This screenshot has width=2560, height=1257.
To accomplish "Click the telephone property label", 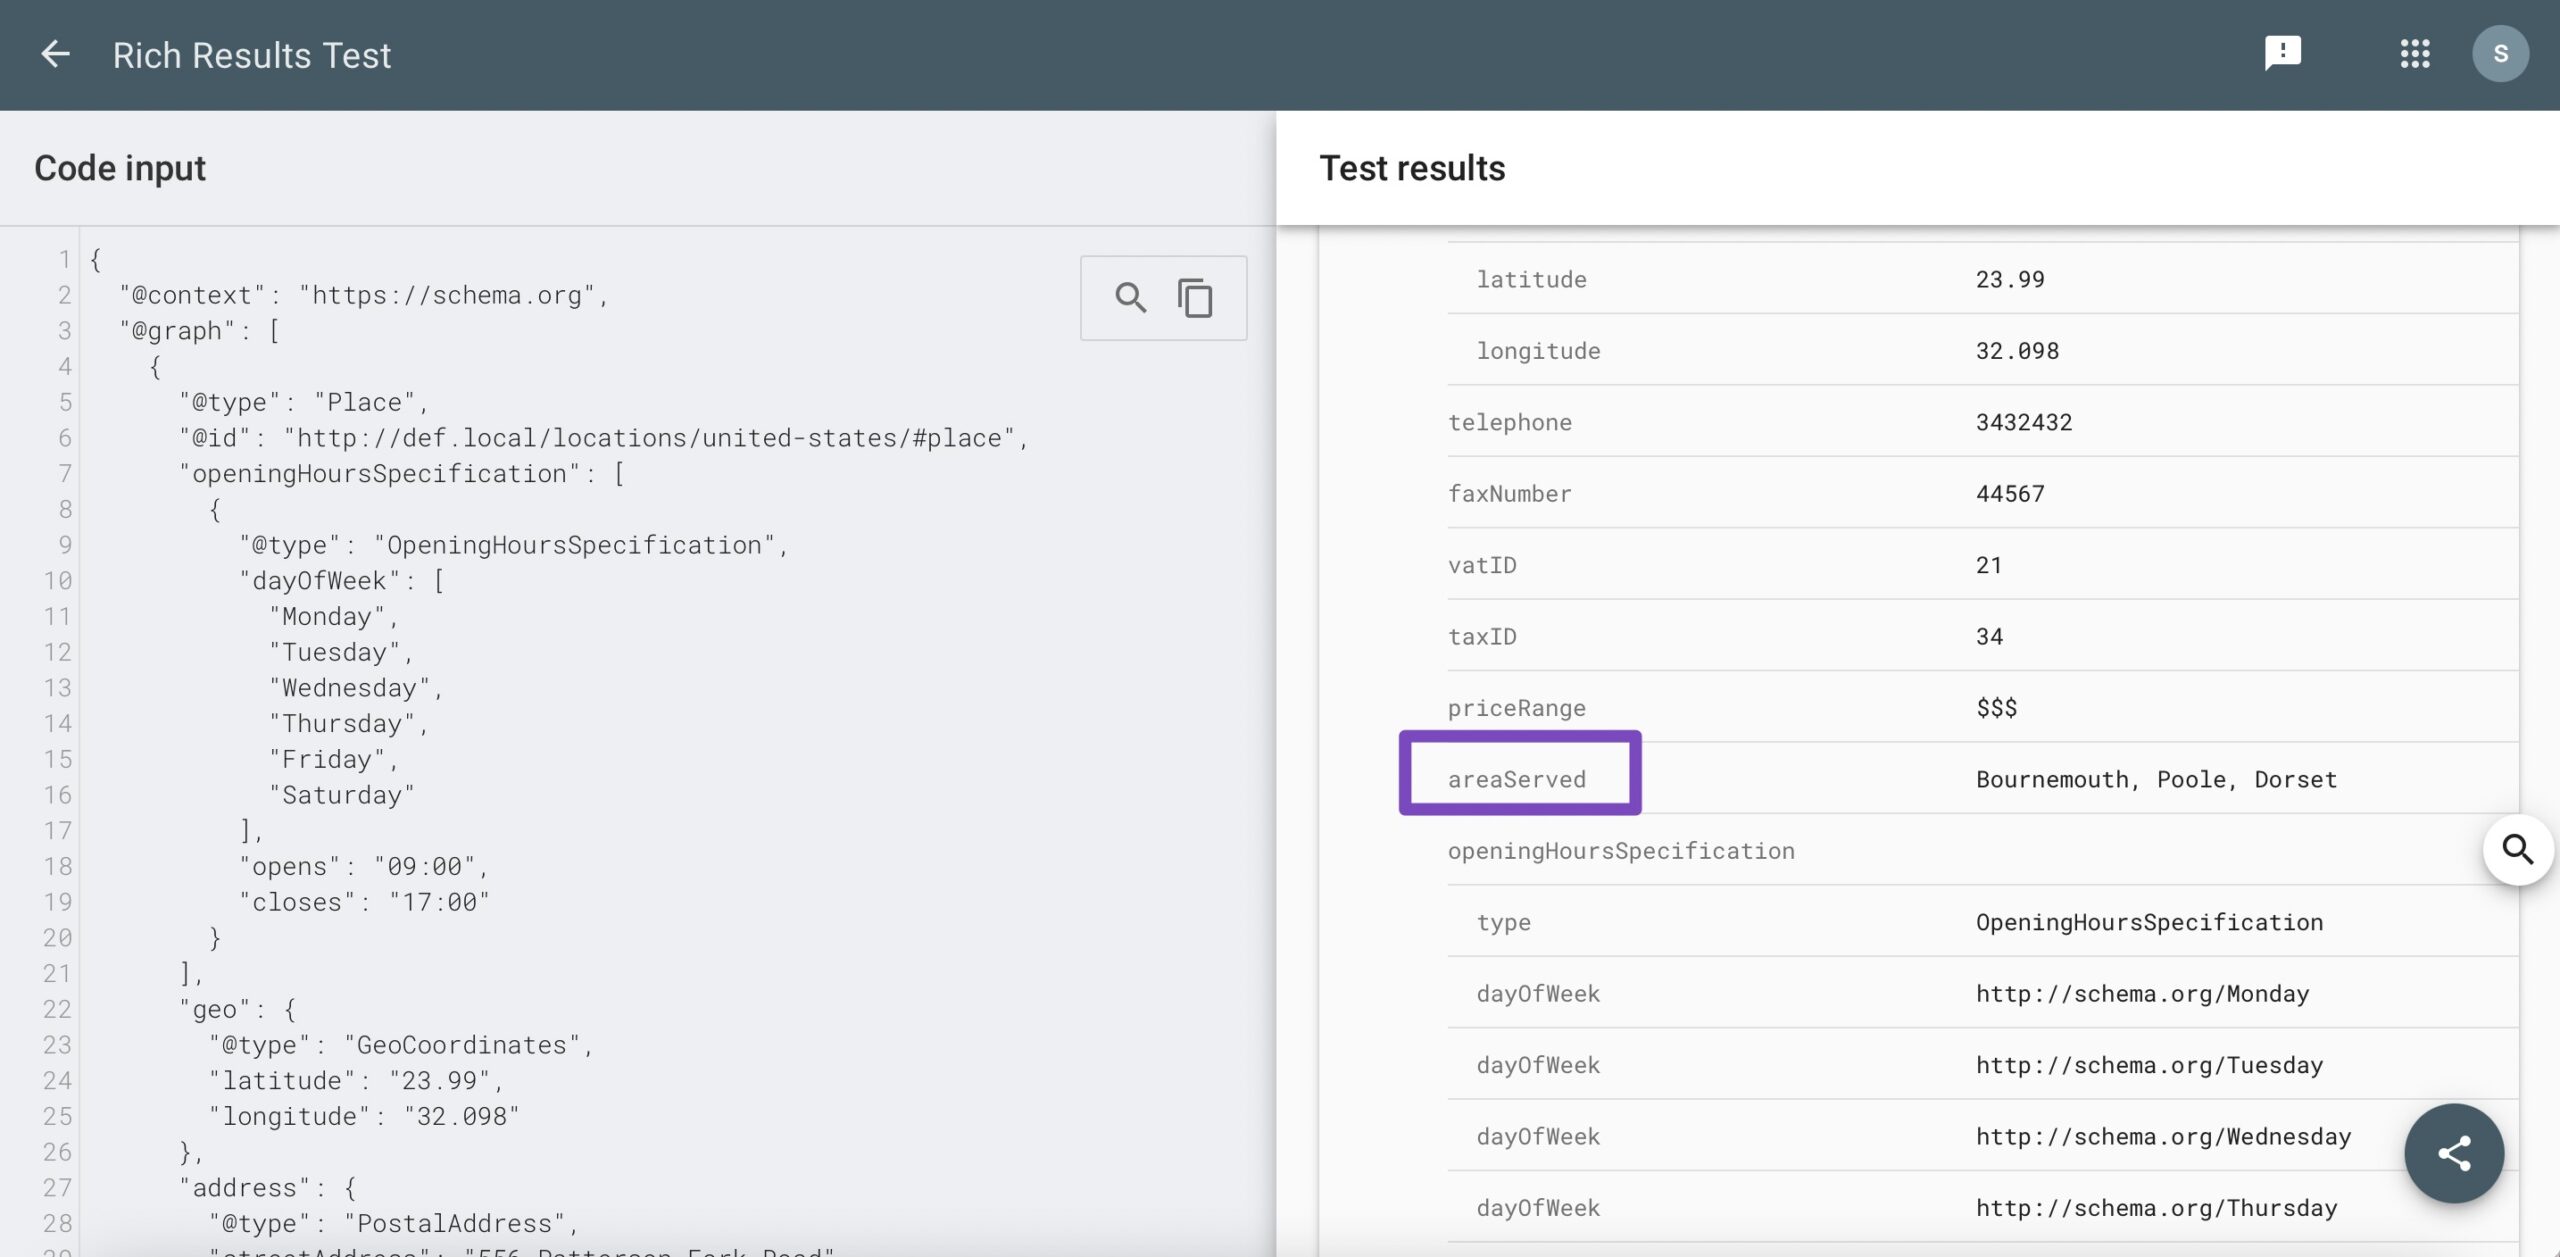I will click(x=1510, y=422).
